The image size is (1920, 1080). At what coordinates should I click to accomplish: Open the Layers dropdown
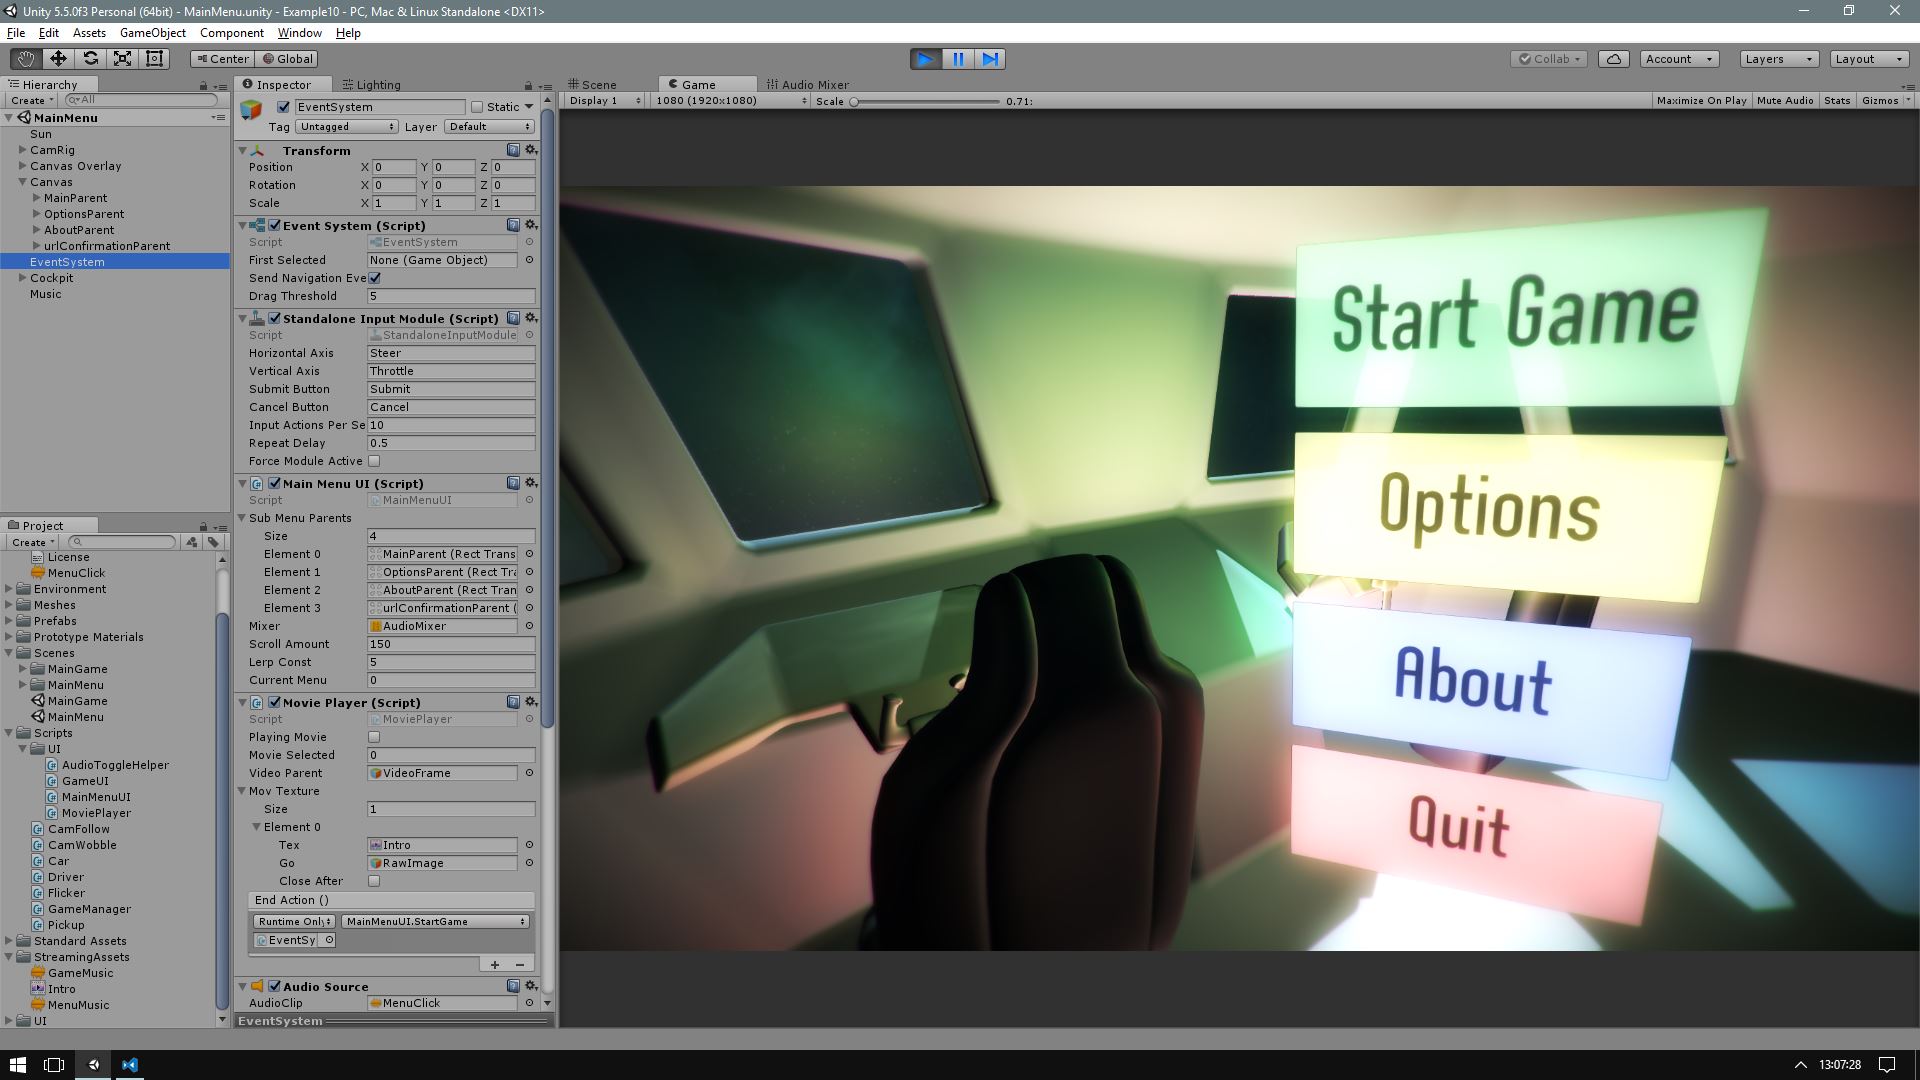(1778, 59)
